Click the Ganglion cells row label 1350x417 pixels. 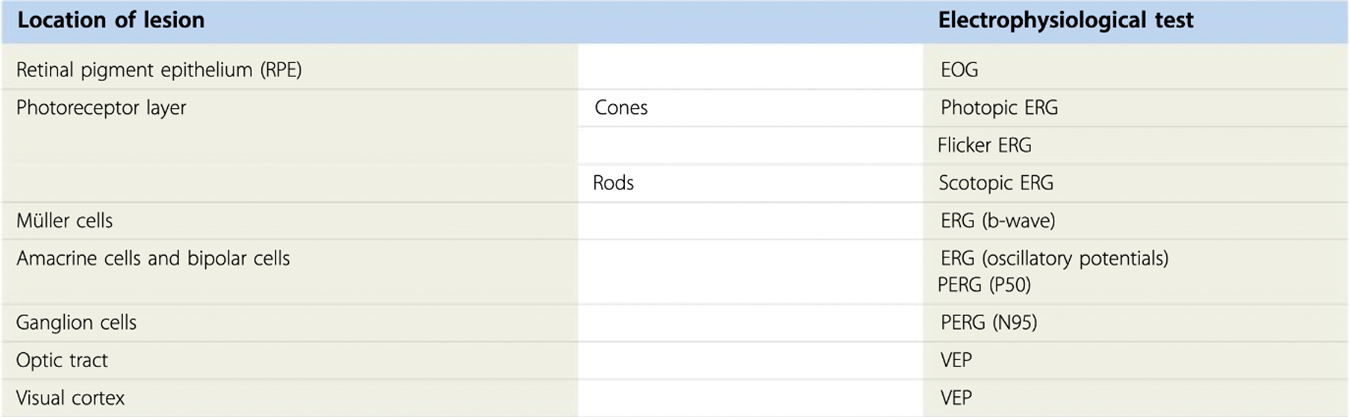(x=77, y=323)
